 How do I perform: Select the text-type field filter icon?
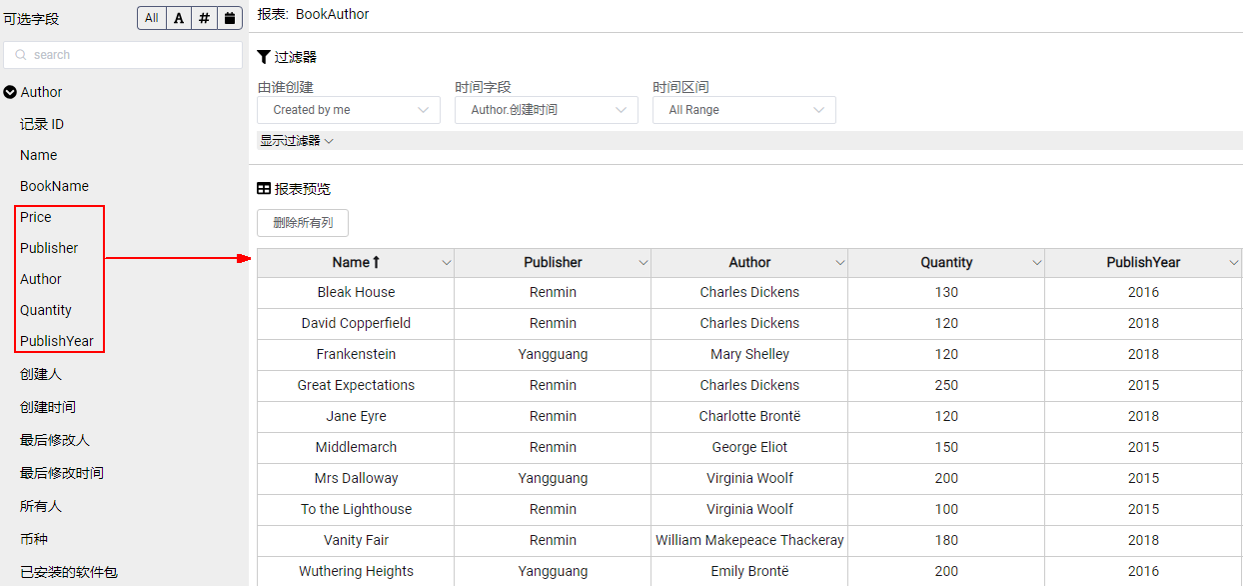pyautogui.click(x=179, y=18)
